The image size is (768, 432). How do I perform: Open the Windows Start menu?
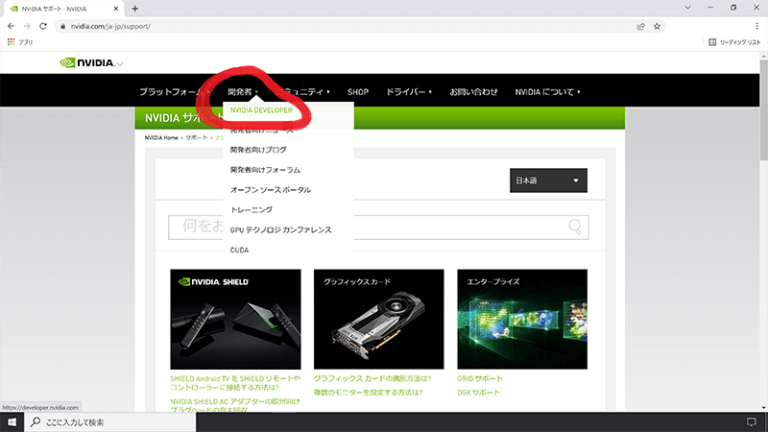[12, 422]
